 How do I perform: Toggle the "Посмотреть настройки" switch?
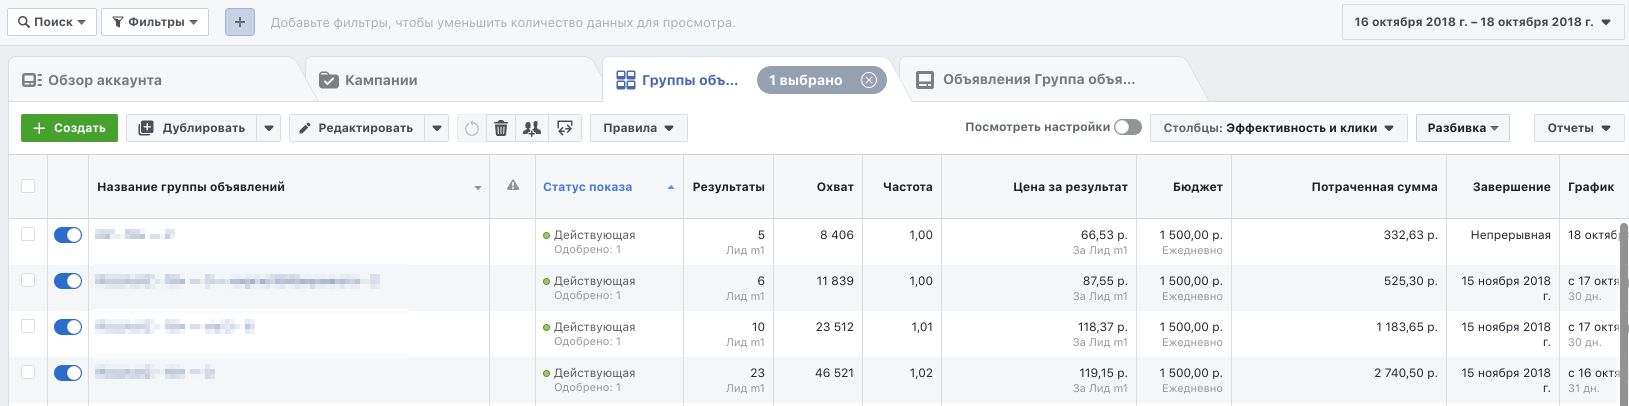pos(1127,127)
